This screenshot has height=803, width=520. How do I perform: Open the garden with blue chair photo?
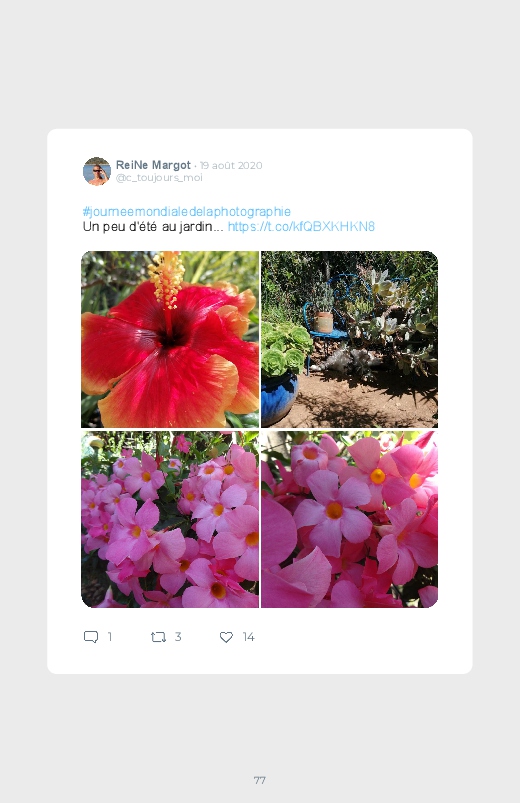(349, 339)
